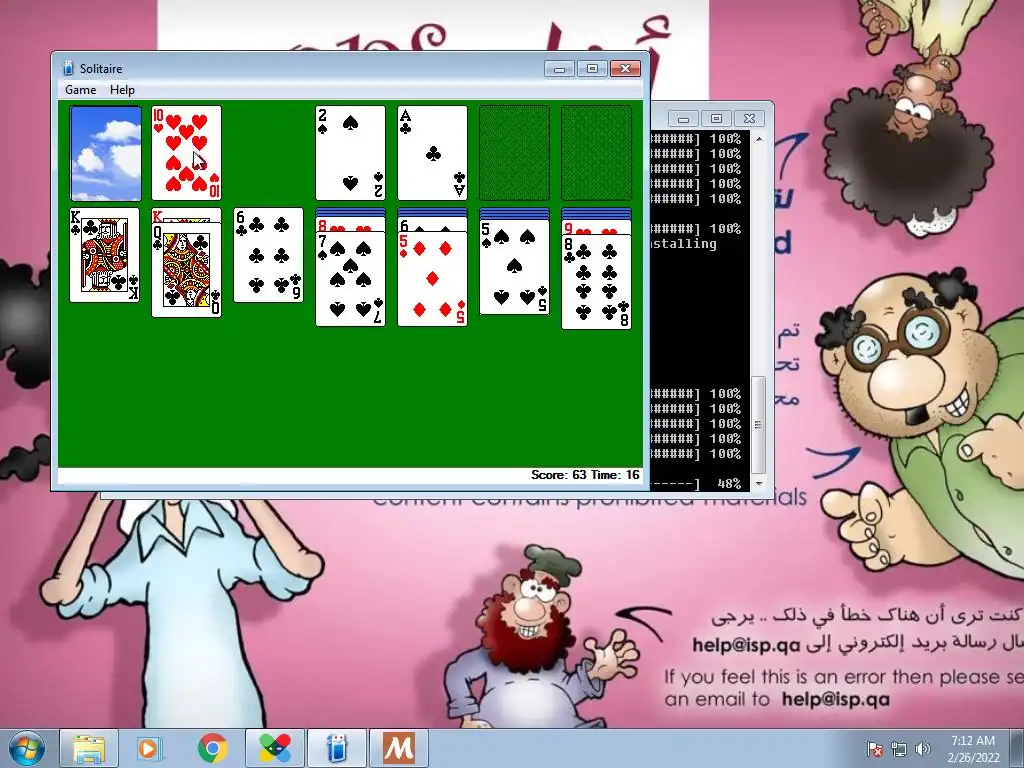
Task: Click console scrollbar down arrow
Action: [758, 483]
